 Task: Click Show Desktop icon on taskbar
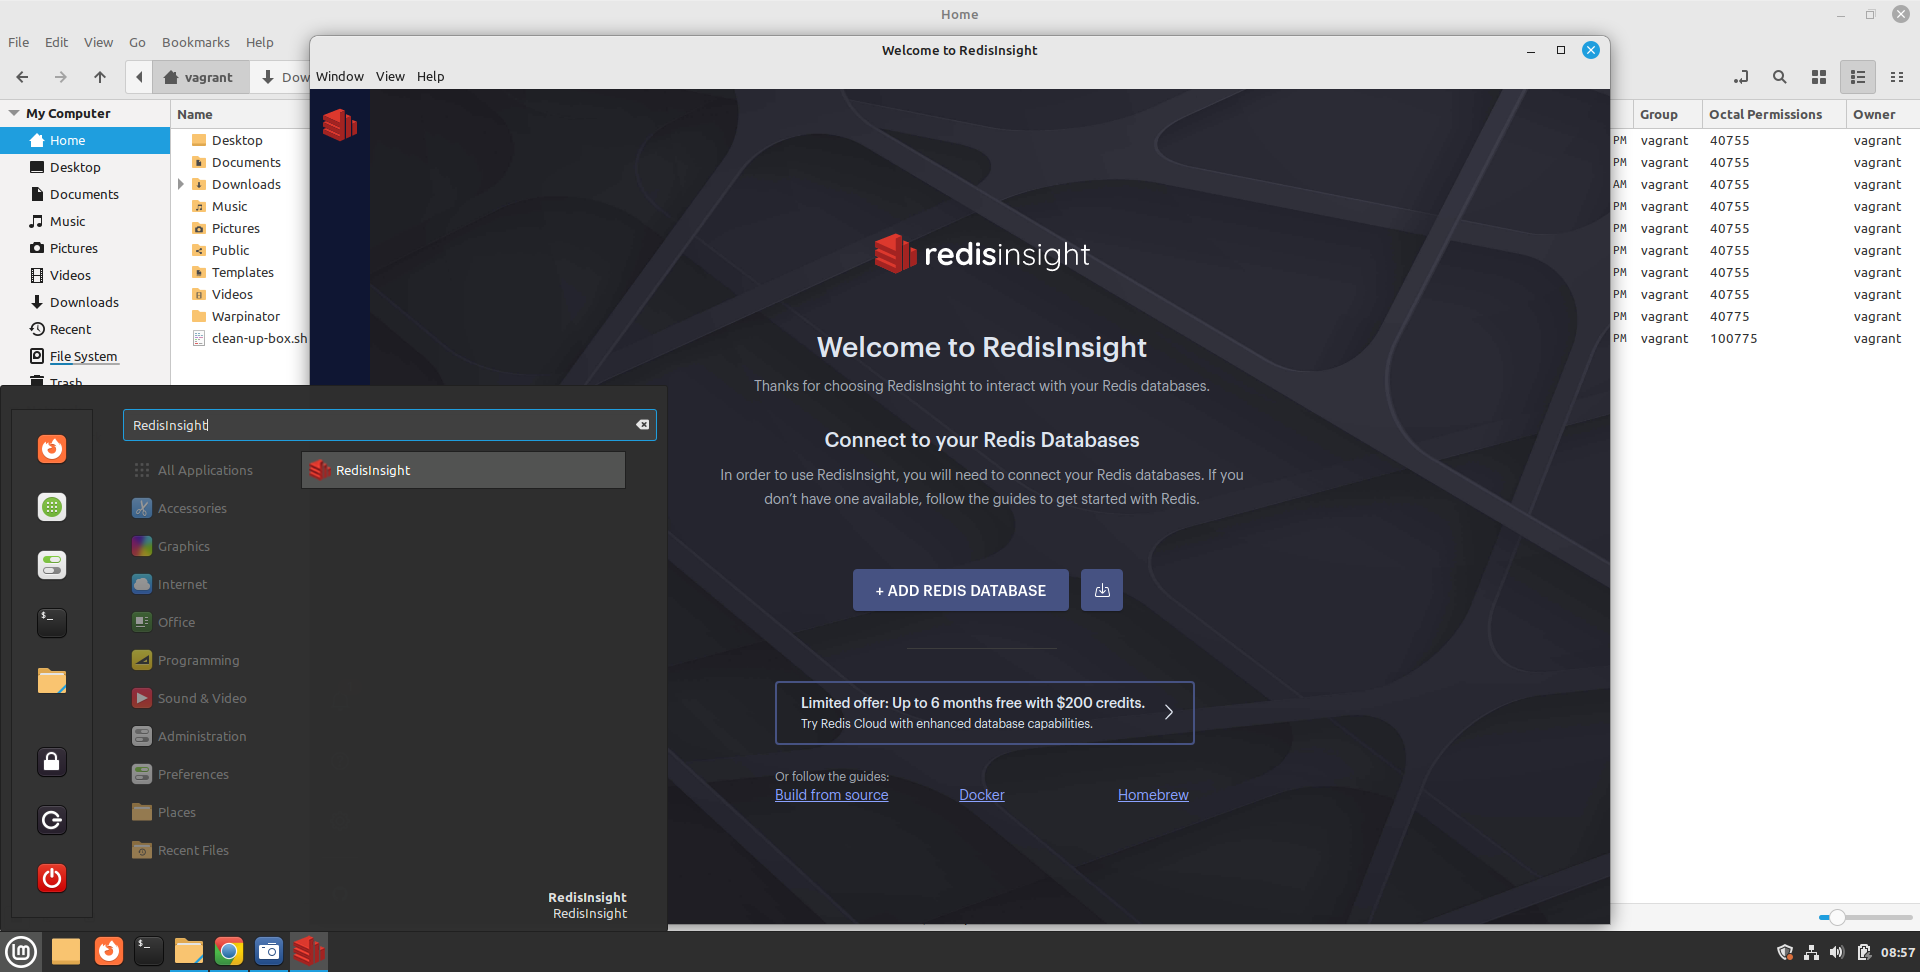[x=66, y=951]
